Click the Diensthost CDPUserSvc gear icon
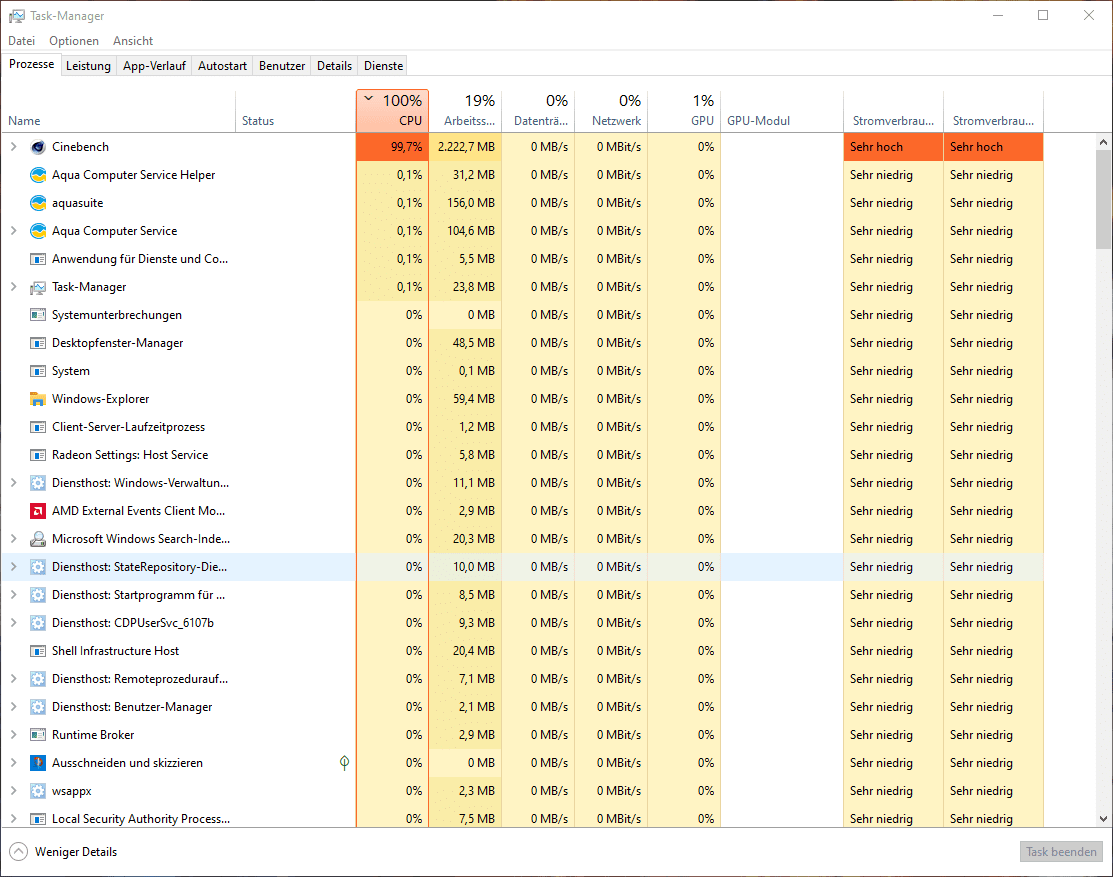The height and width of the screenshot is (877, 1113). [x=38, y=623]
